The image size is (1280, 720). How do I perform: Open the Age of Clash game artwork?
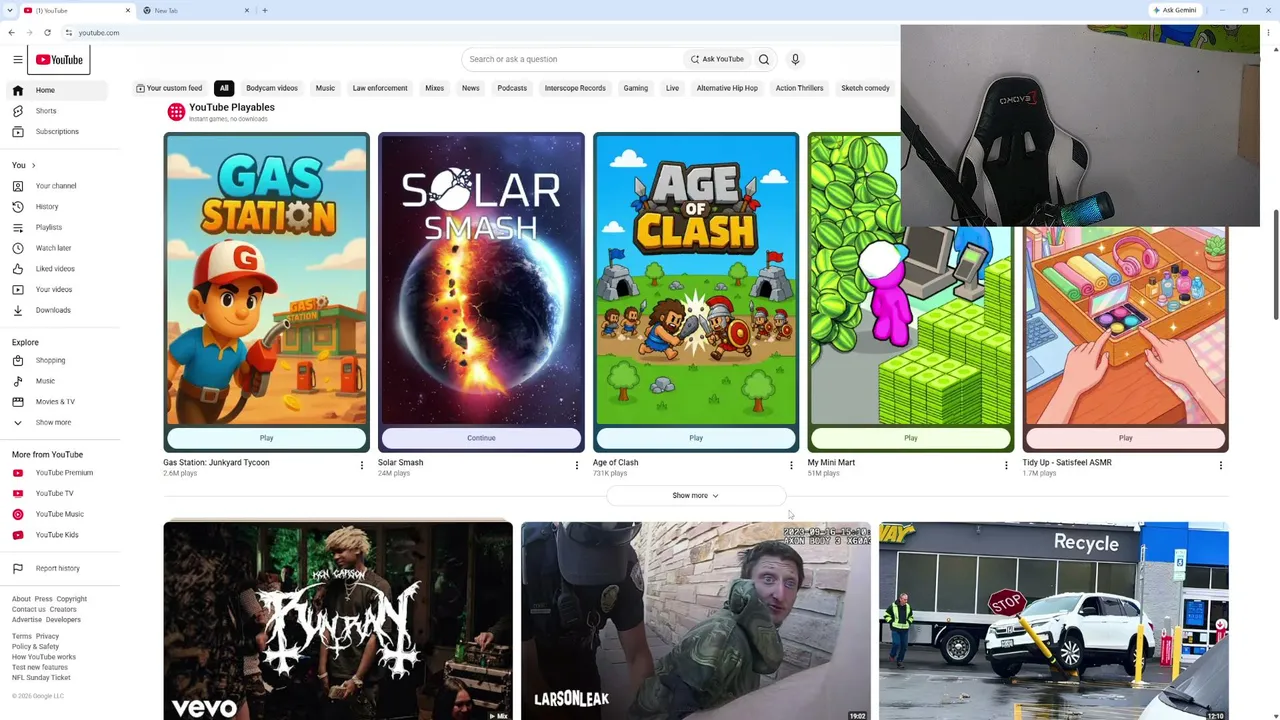[696, 280]
